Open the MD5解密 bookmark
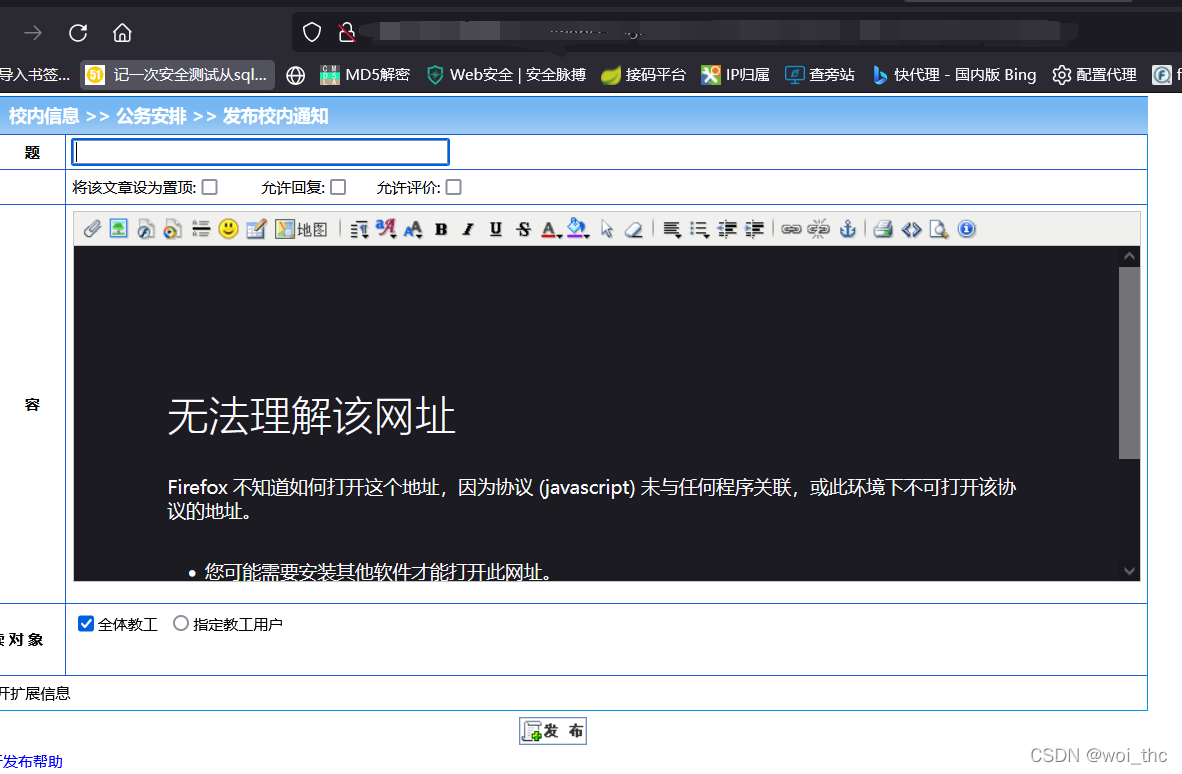The width and height of the screenshot is (1182, 774). coord(365,75)
